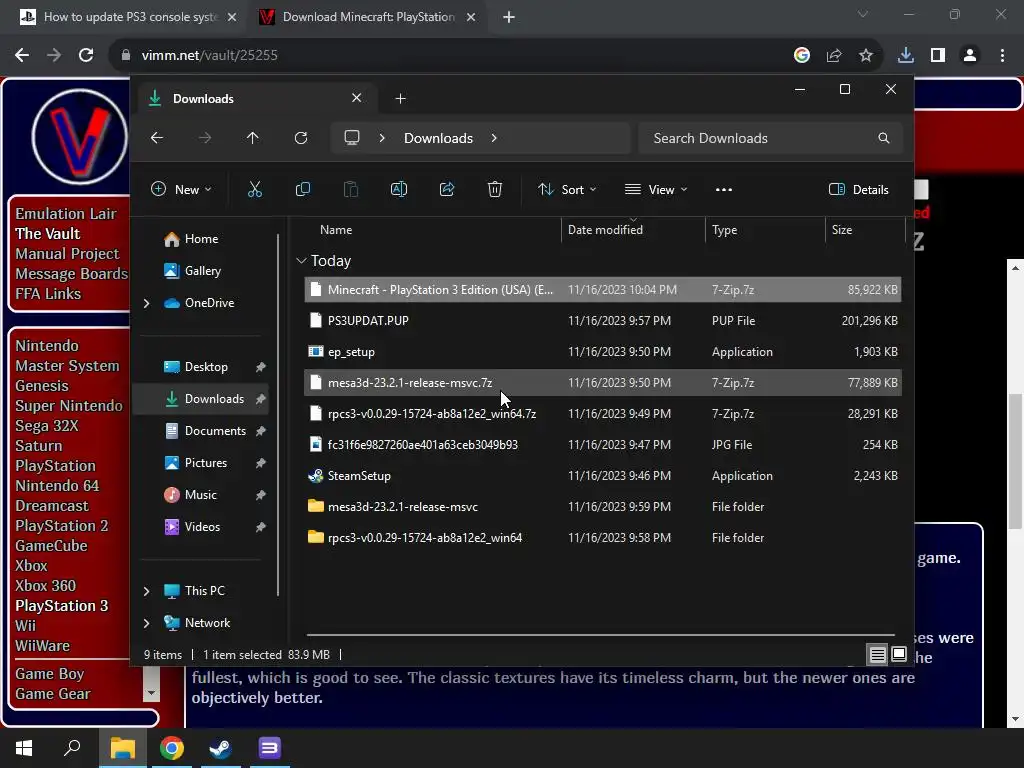Image resolution: width=1024 pixels, height=768 pixels.
Task: Open Steam from the taskbar
Action: (220, 748)
